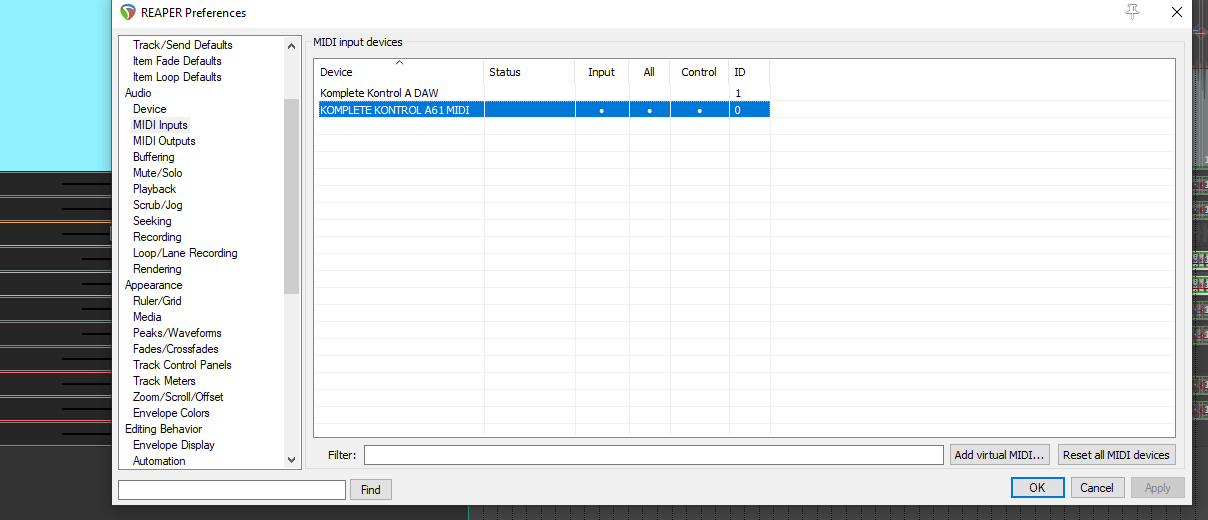This screenshot has width=1208, height=520.
Task: Open Scrub/Jog preferences
Action: pyautogui.click(x=158, y=205)
